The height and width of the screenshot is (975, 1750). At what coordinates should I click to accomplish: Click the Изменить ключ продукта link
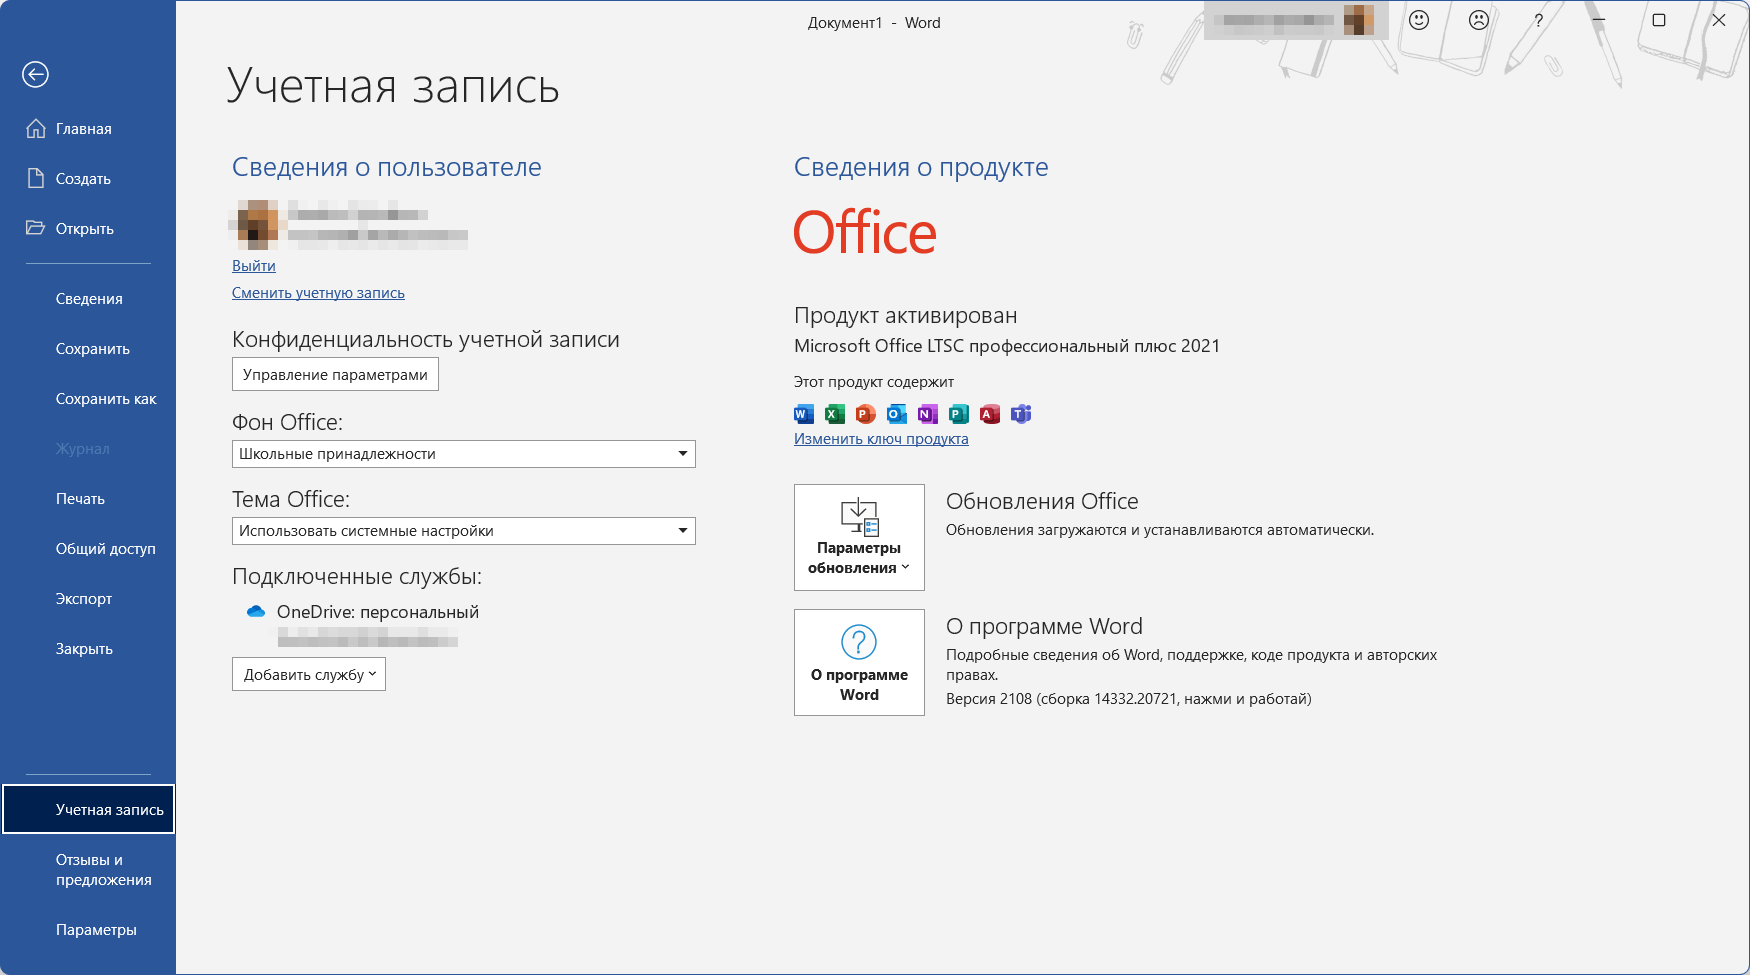[881, 439]
